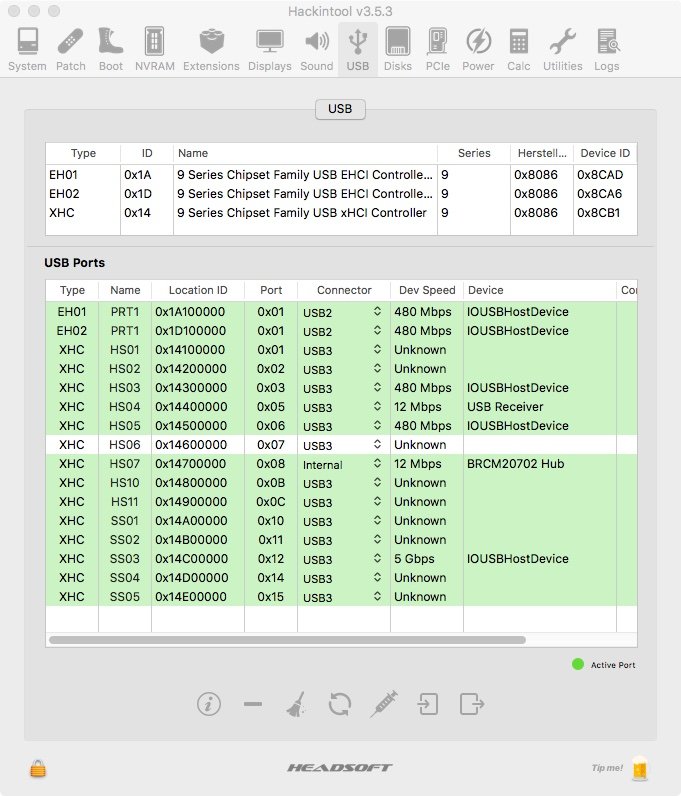Click the Headsoft logo link
This screenshot has height=796, width=681.
[x=340, y=768]
